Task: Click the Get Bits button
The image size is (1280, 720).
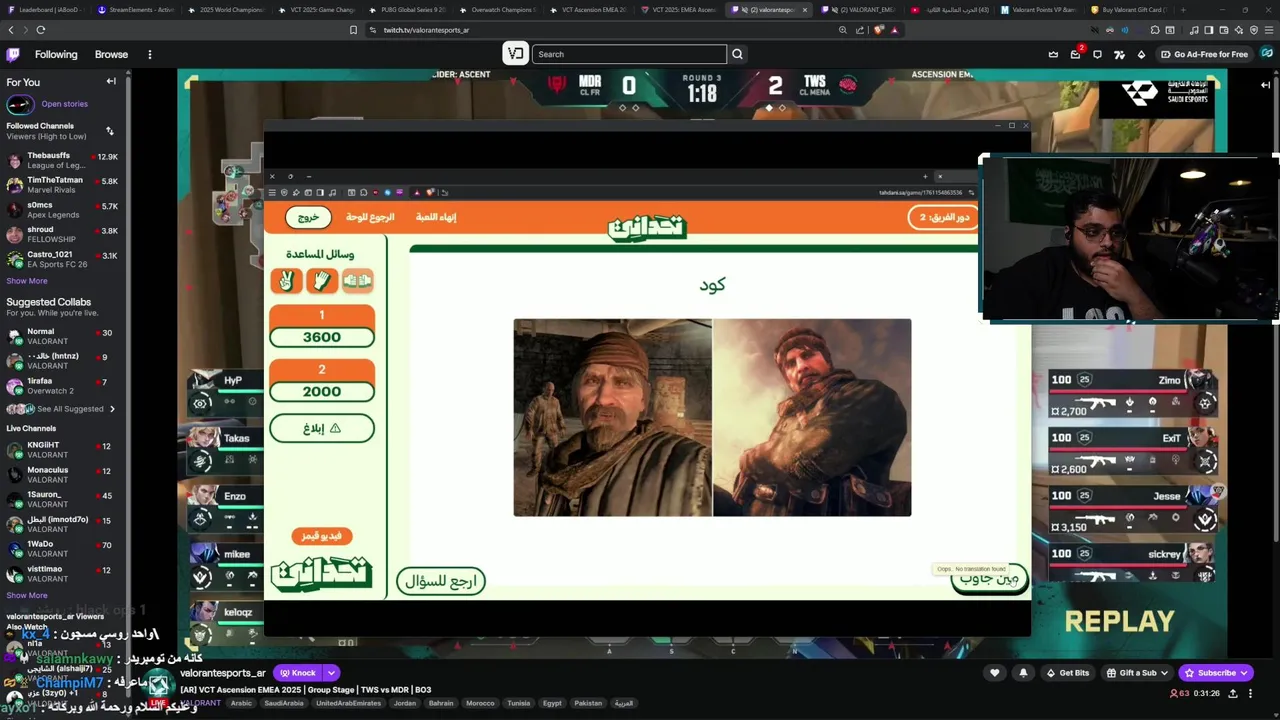Action: (x=1067, y=673)
